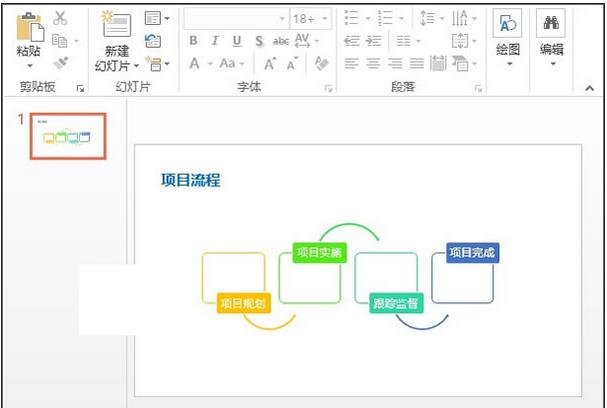Click the Drawing (绘图) shapes icon
Viewport: 607px width, 408px height.
508,25
